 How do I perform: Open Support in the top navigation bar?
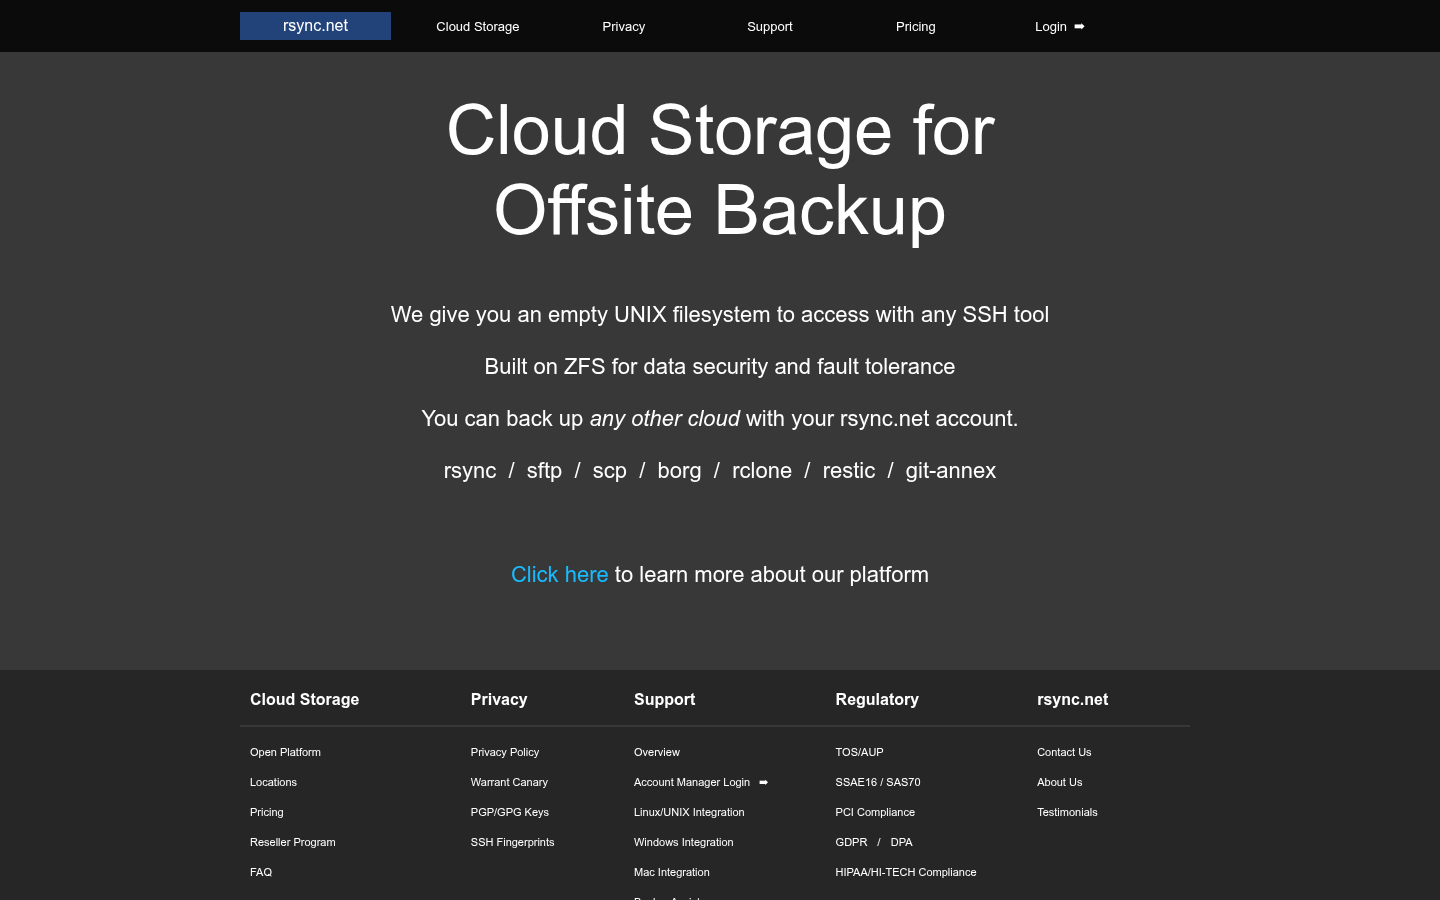pos(770,27)
